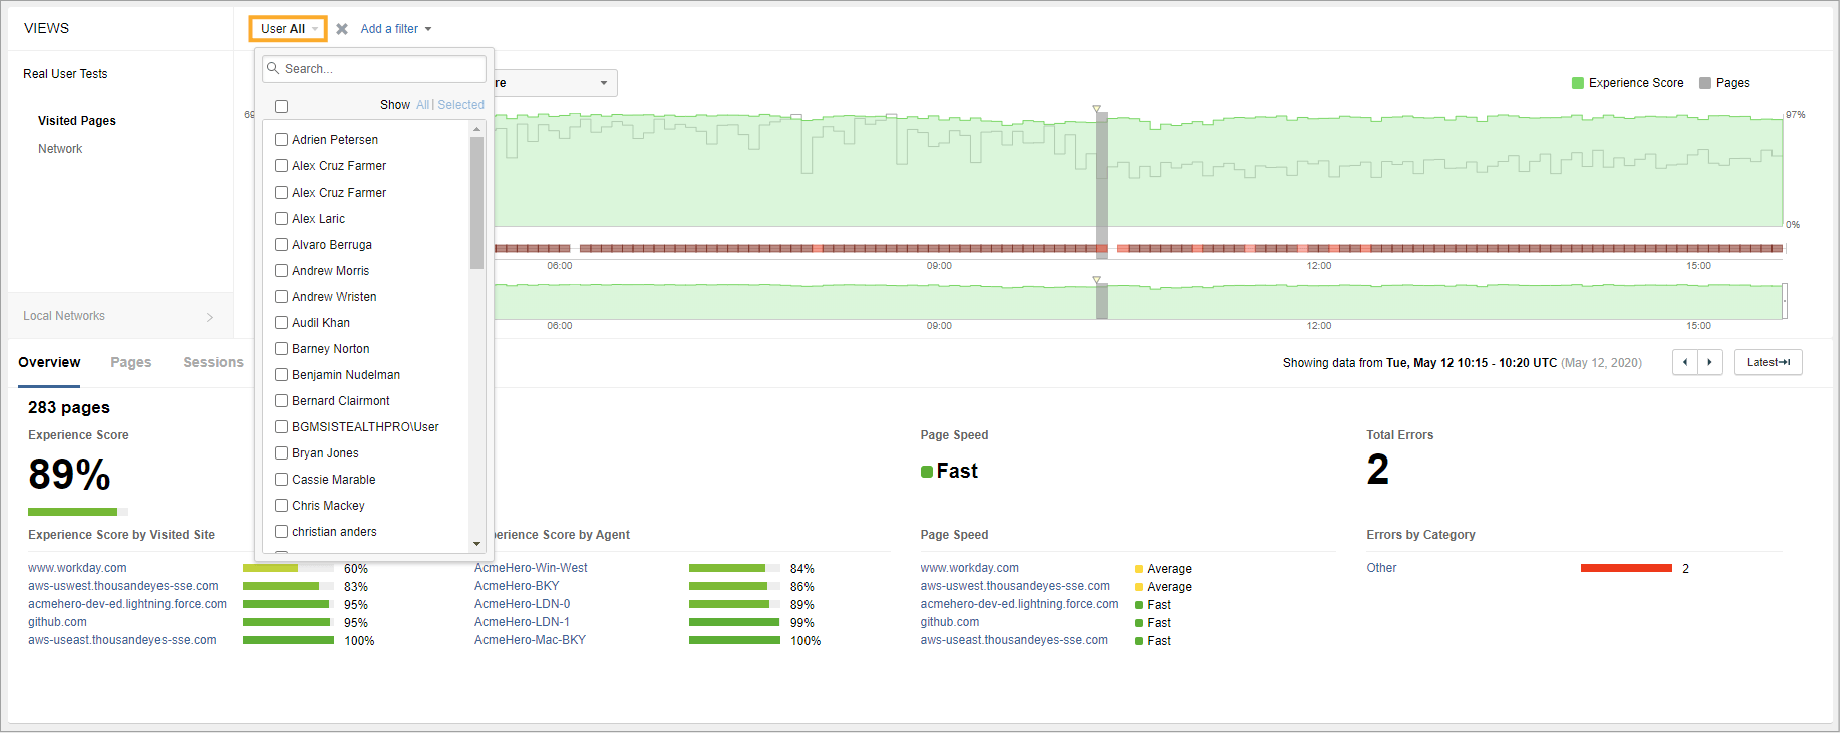Go to next time interval arrow
This screenshot has width=1840, height=733.
pos(1709,362)
